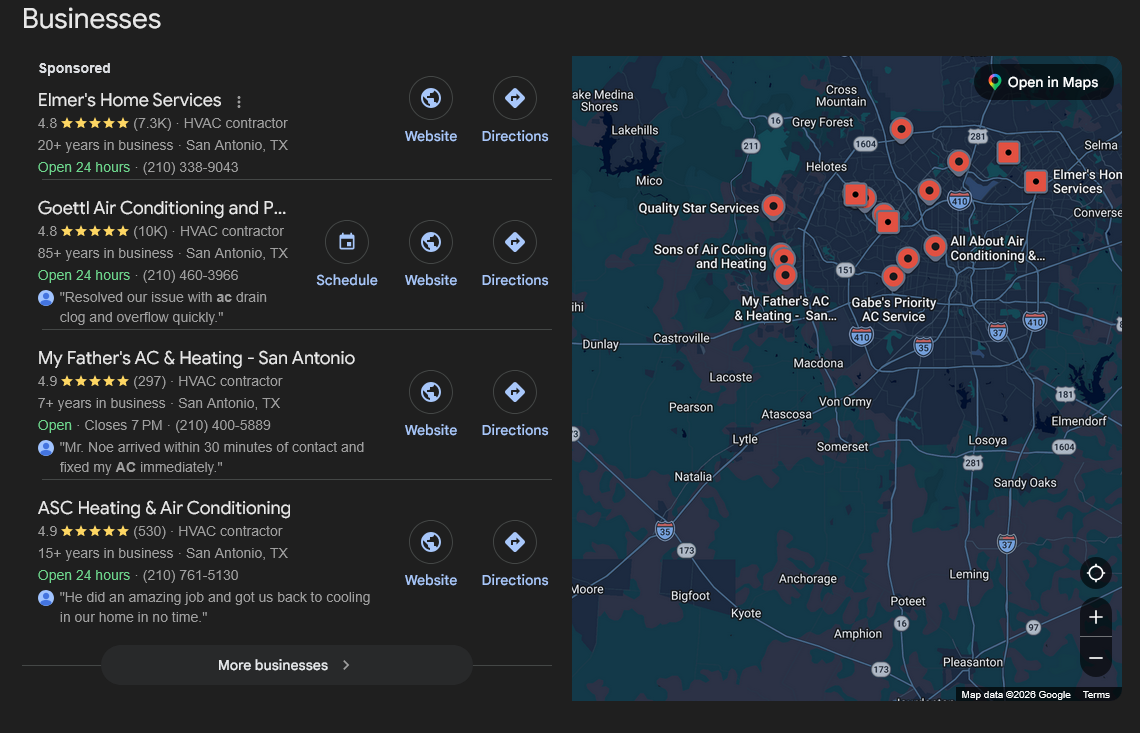Screen dimensions: 1140x733
Task: Open the map Terms link
Action: coord(1096,694)
